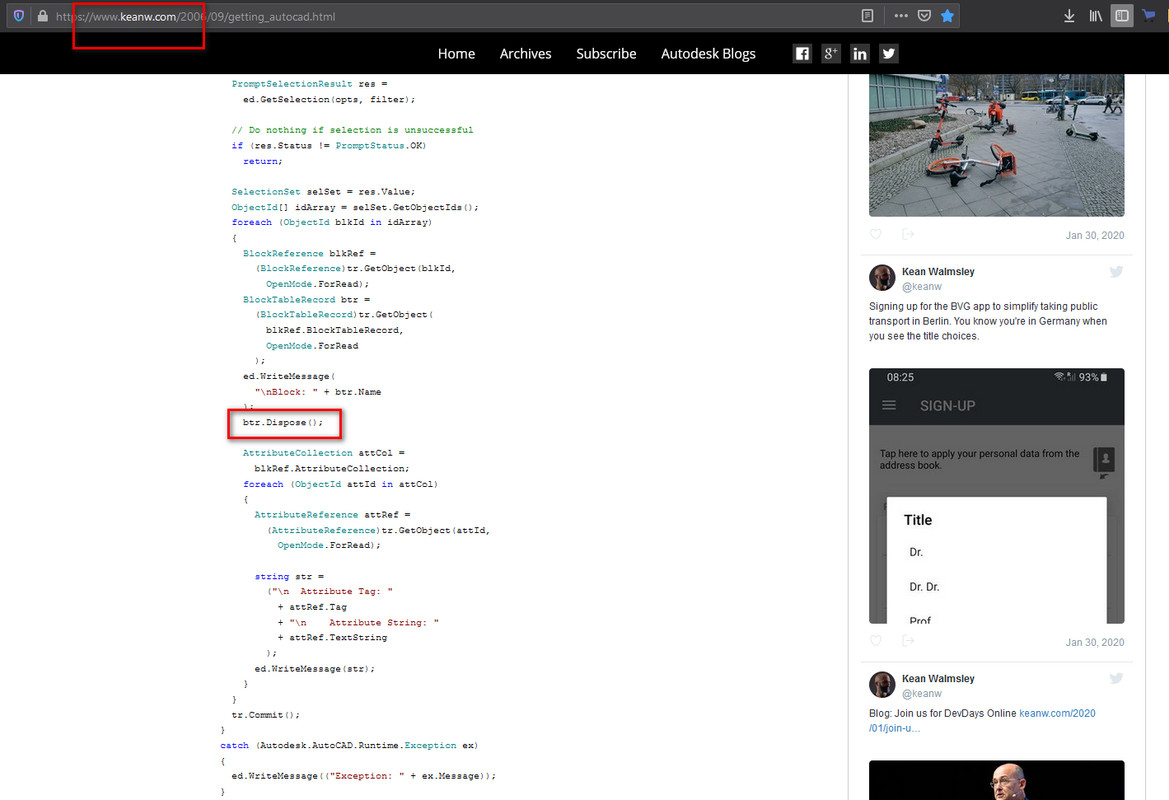
Task: Click the blue shopping cart extension icon
Action: click(x=1149, y=16)
